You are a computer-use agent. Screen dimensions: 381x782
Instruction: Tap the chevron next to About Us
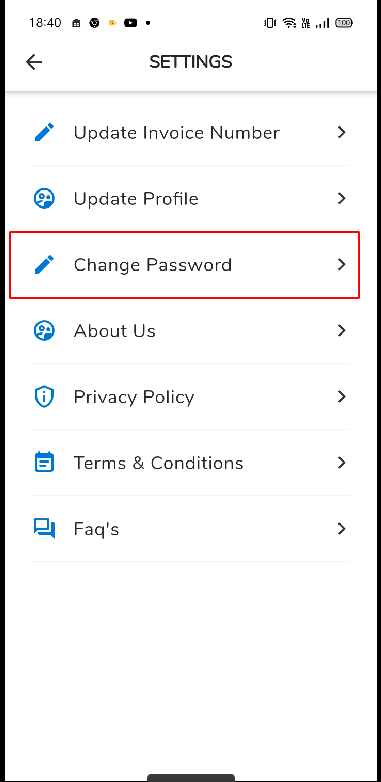(x=342, y=330)
